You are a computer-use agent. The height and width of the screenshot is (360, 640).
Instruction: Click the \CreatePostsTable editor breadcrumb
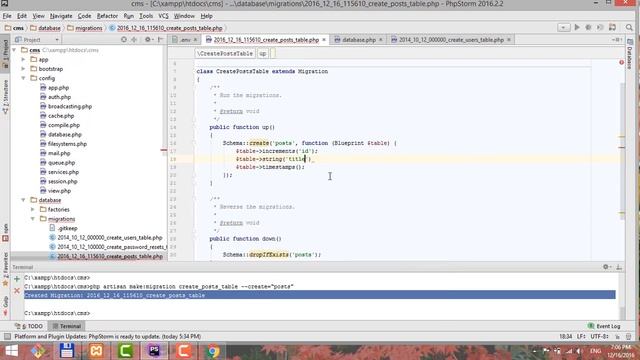[225, 53]
